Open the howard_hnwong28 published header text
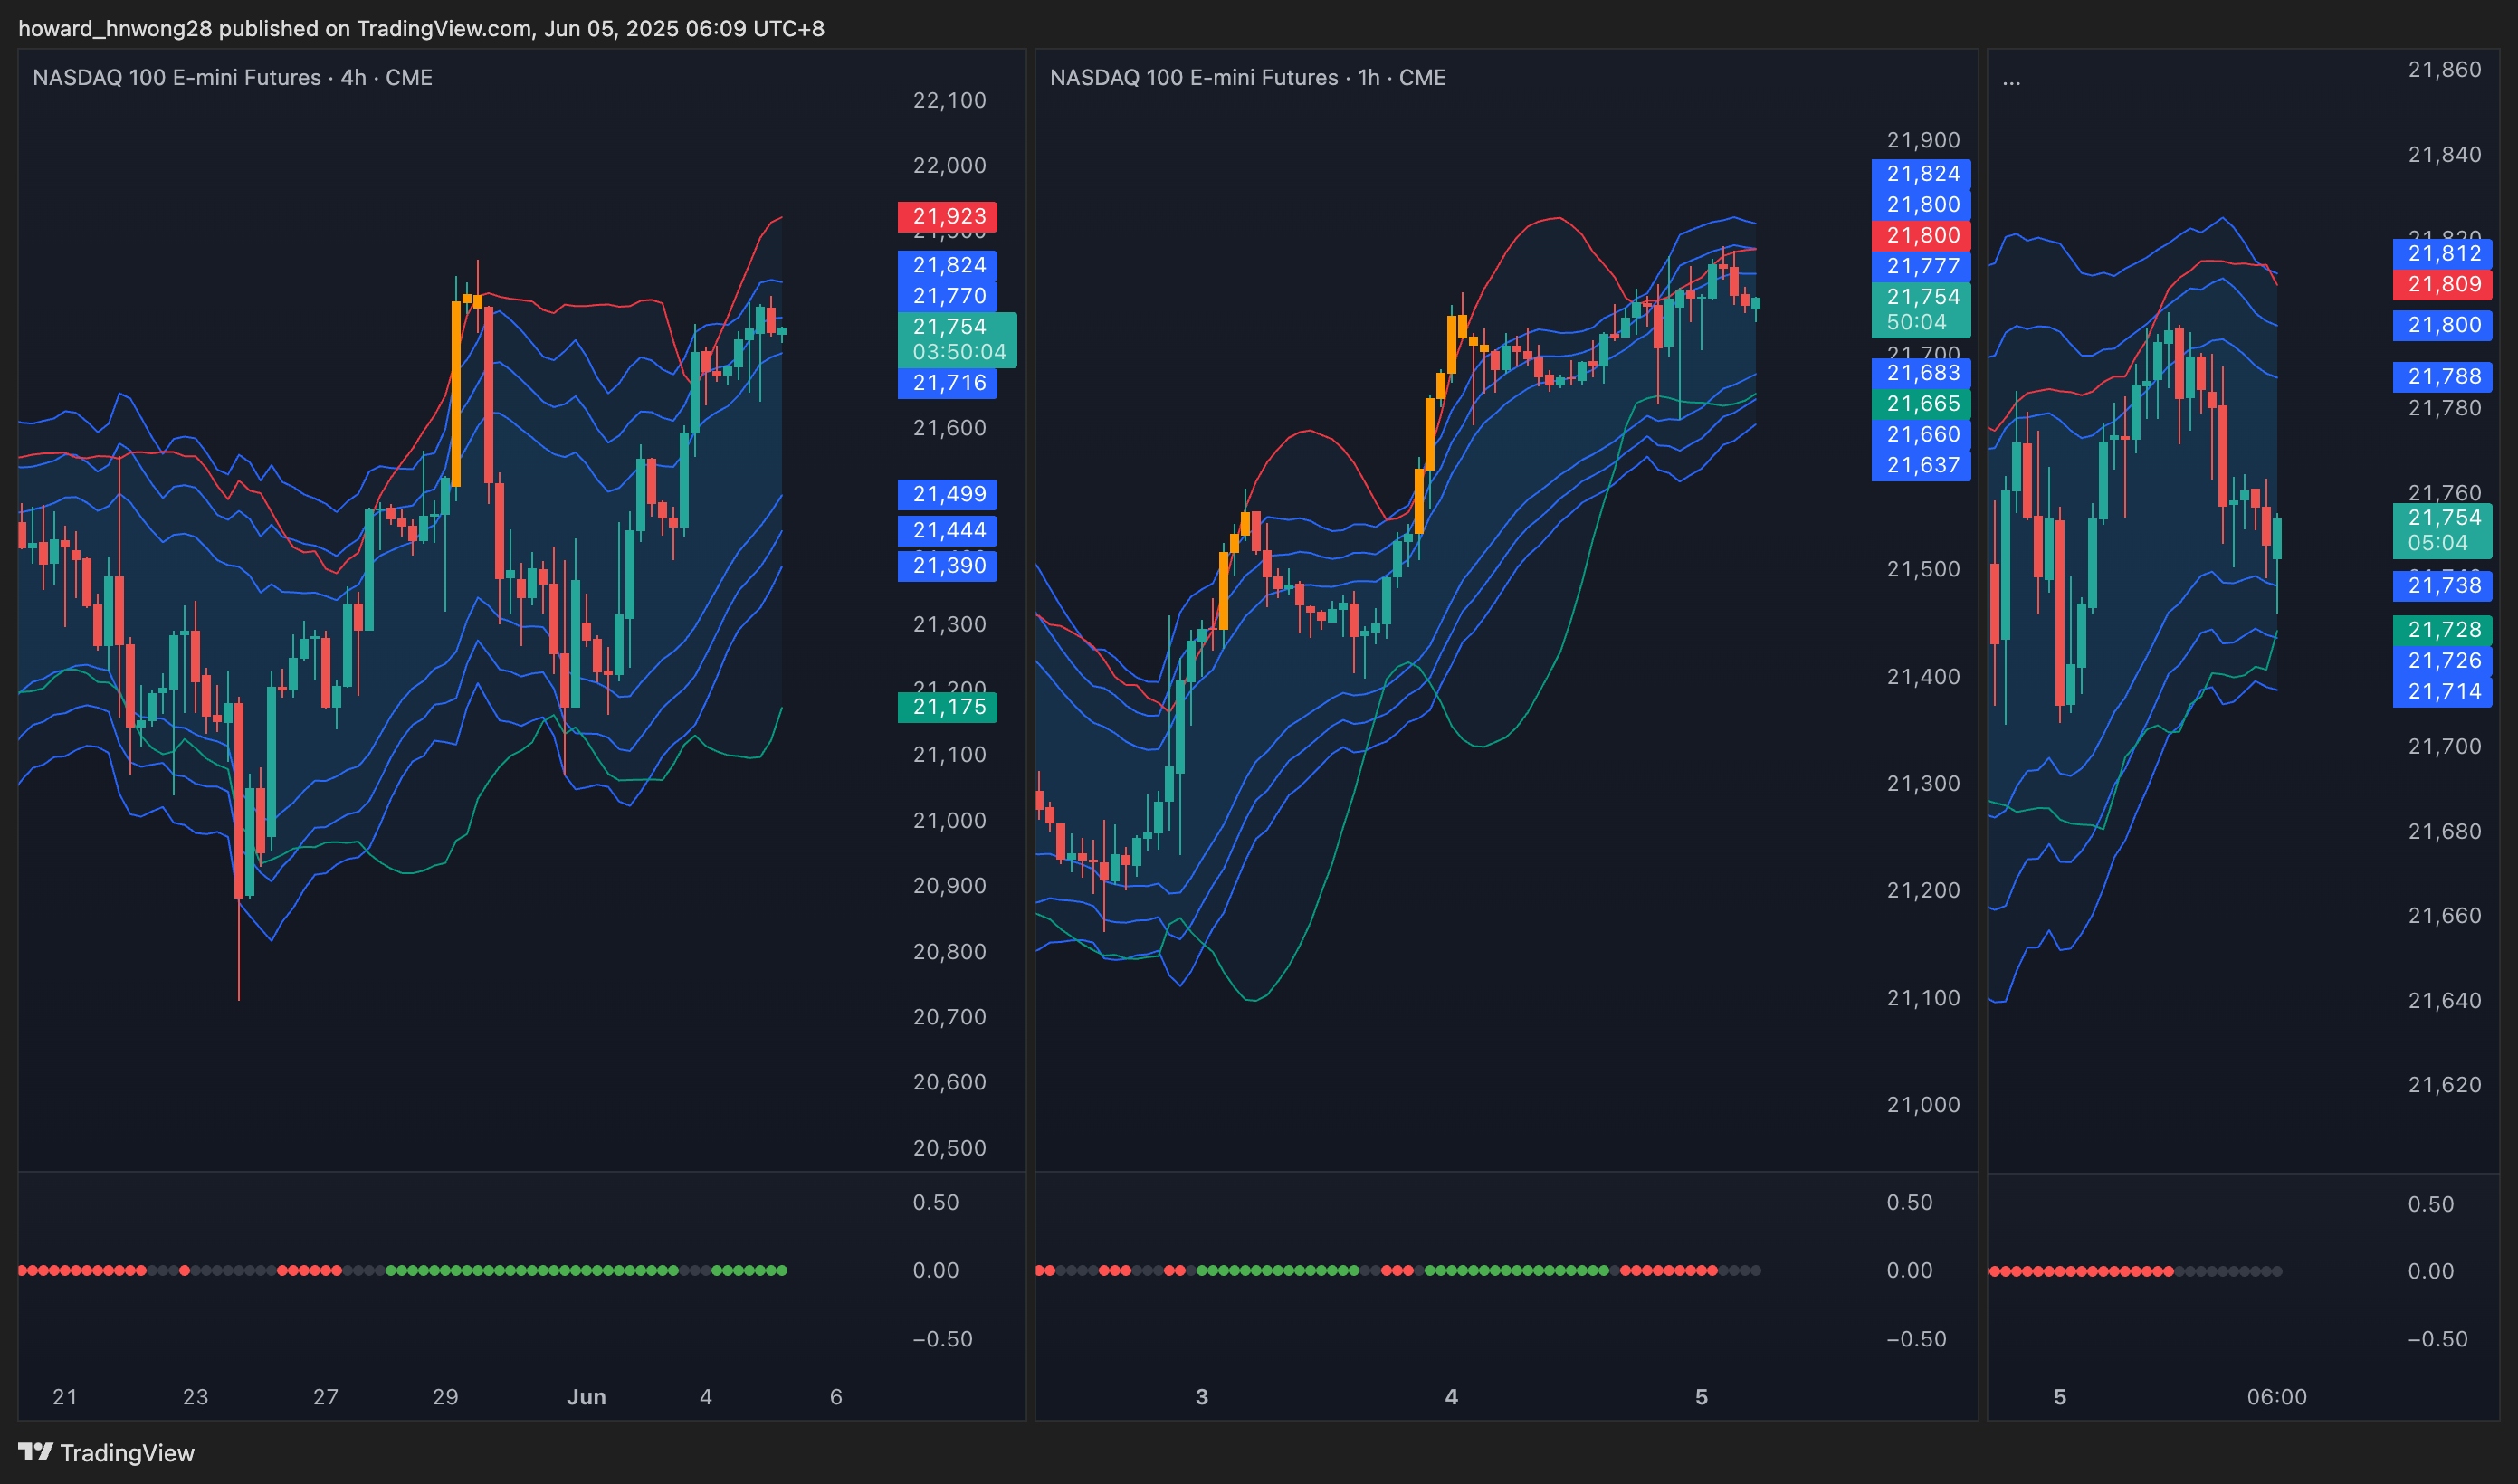 421,28
